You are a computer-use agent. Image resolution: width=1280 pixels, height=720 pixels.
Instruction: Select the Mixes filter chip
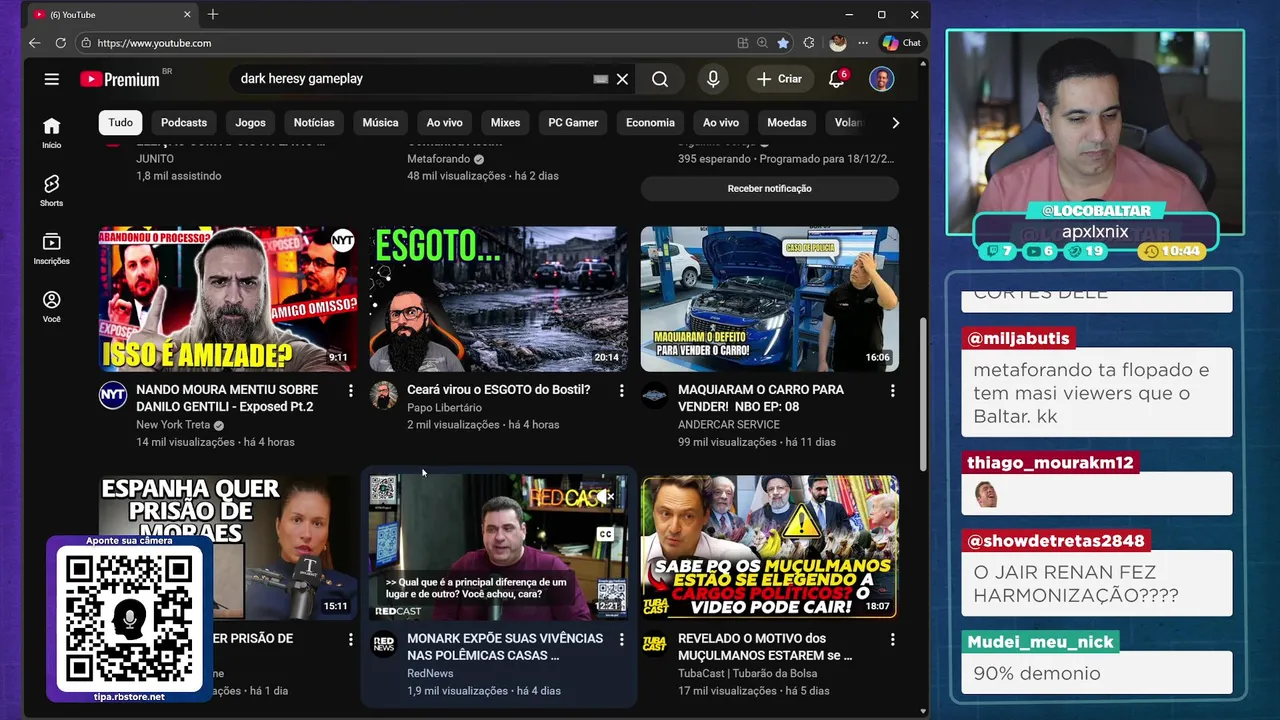(505, 122)
